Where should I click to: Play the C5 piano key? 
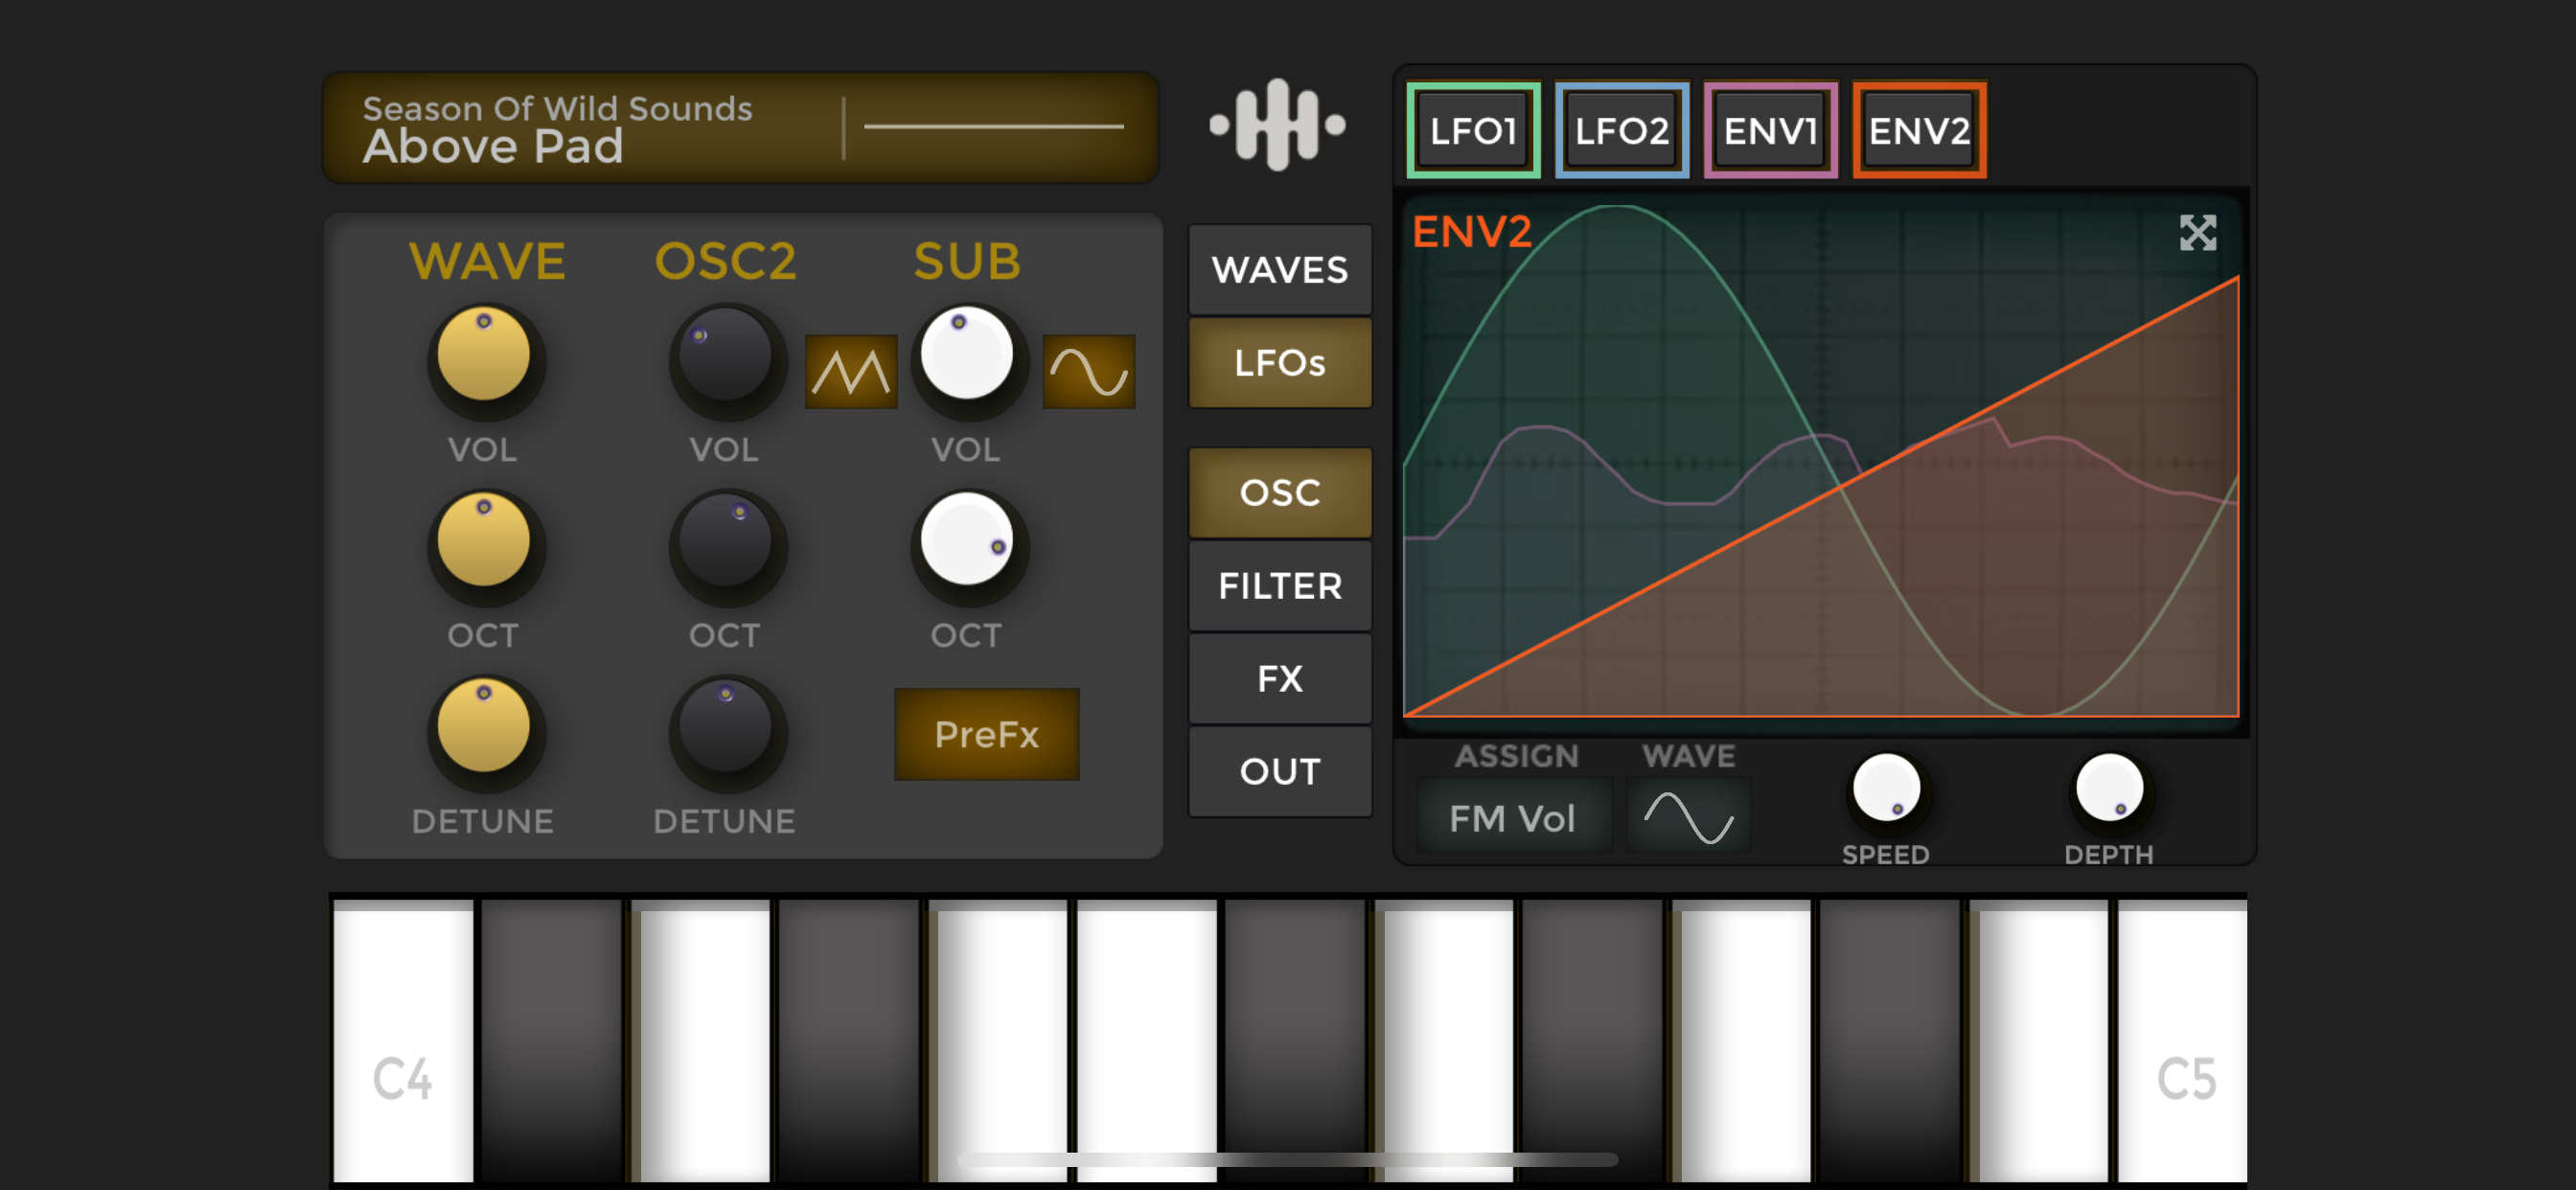coord(2182,1040)
